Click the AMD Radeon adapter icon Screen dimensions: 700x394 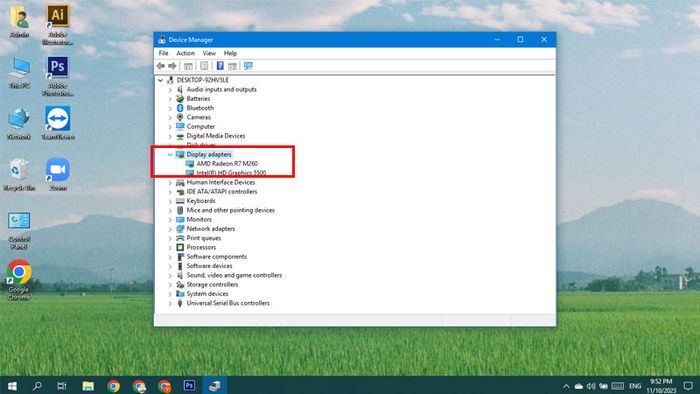(190, 164)
